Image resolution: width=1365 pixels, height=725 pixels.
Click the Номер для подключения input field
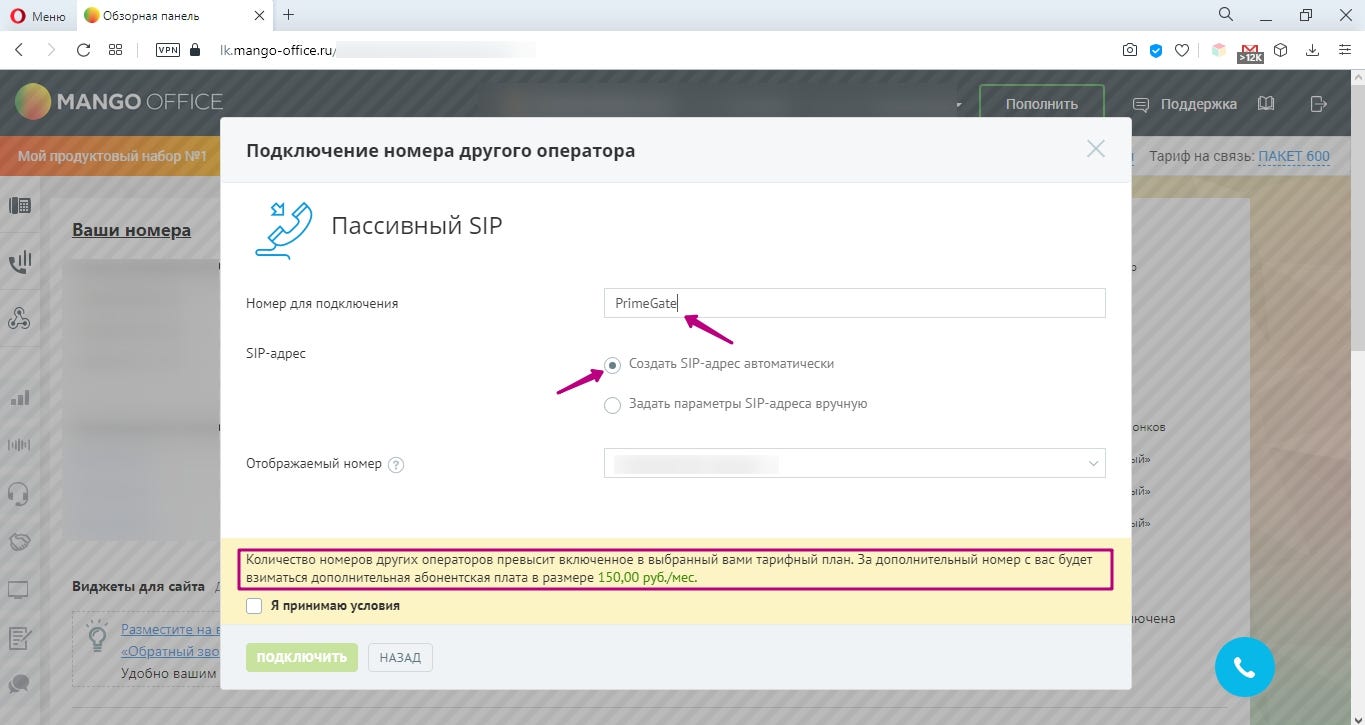click(854, 303)
